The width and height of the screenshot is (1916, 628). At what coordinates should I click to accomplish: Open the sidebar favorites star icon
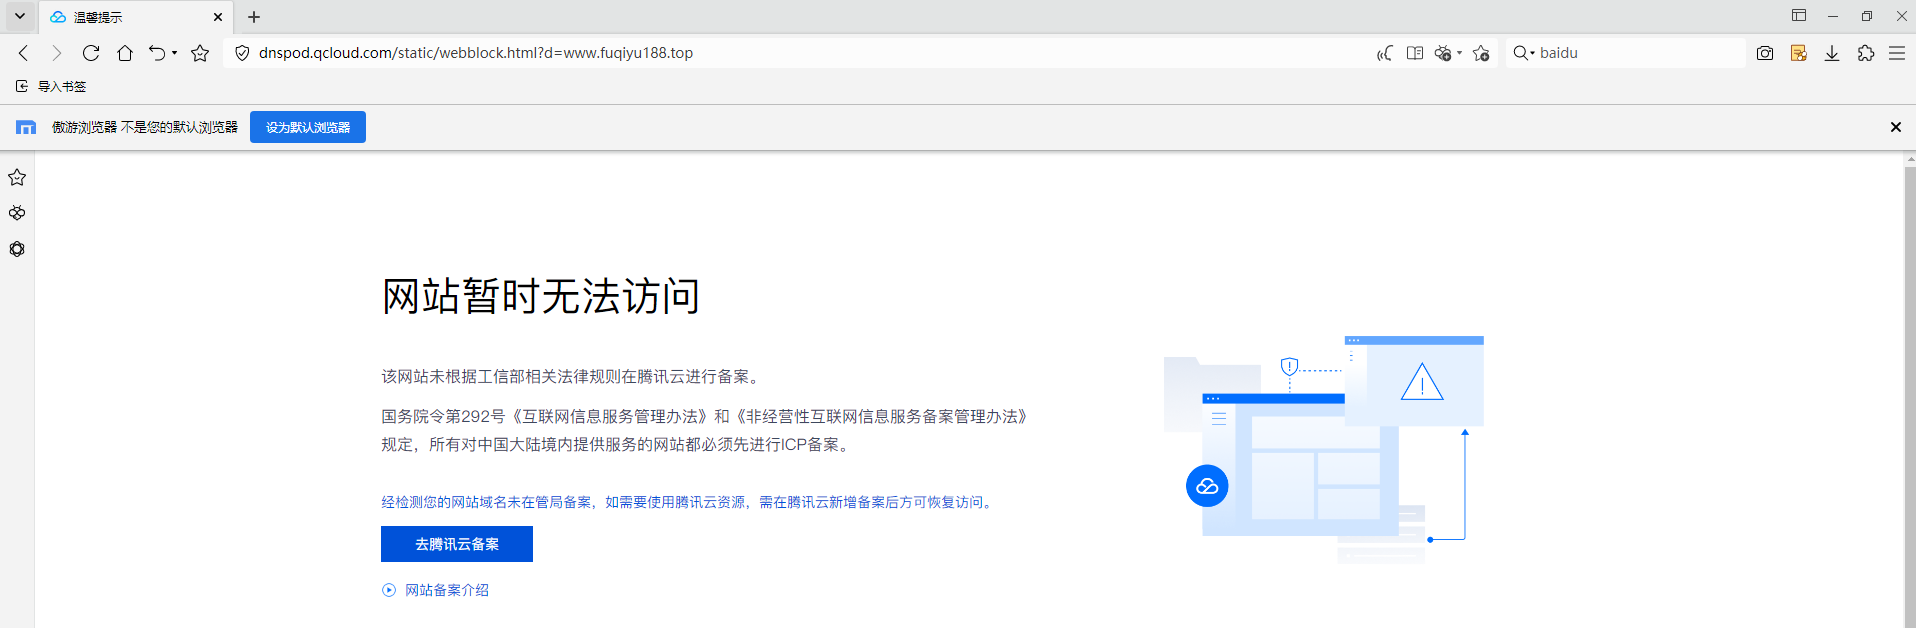[x=17, y=177]
